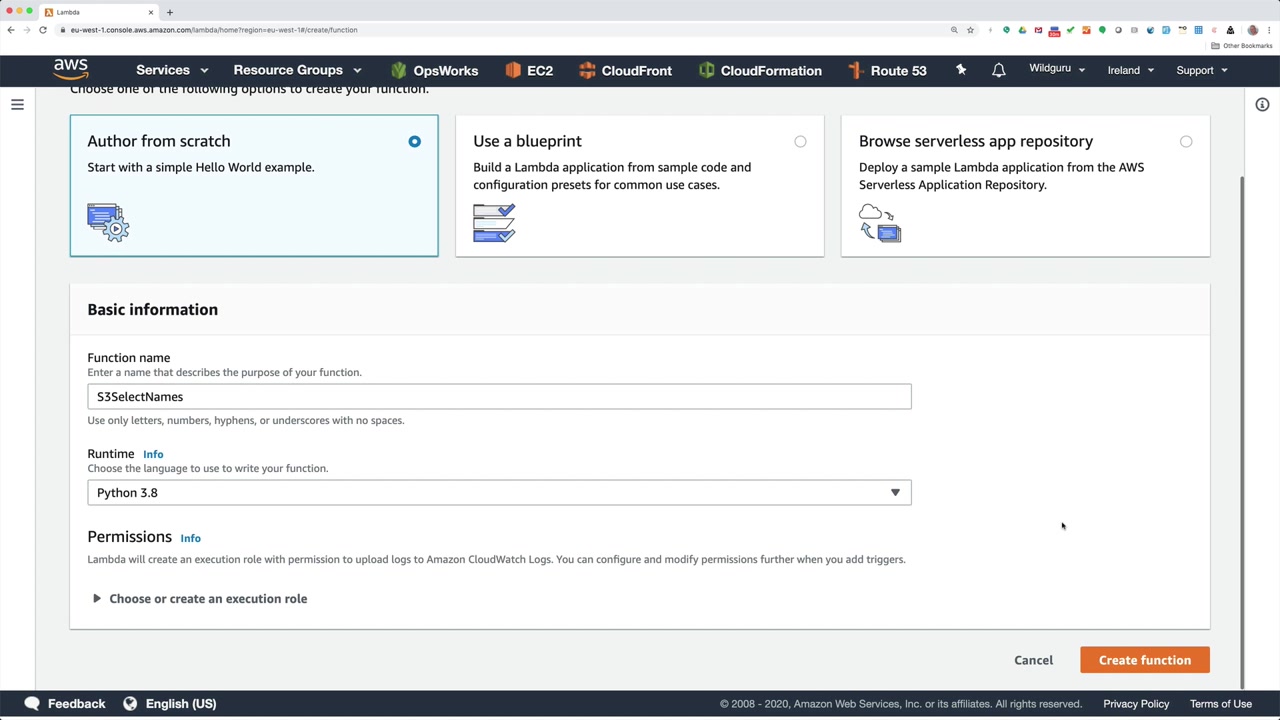
Task: Click the pin shortcuts icon in navbar
Action: click(x=961, y=70)
